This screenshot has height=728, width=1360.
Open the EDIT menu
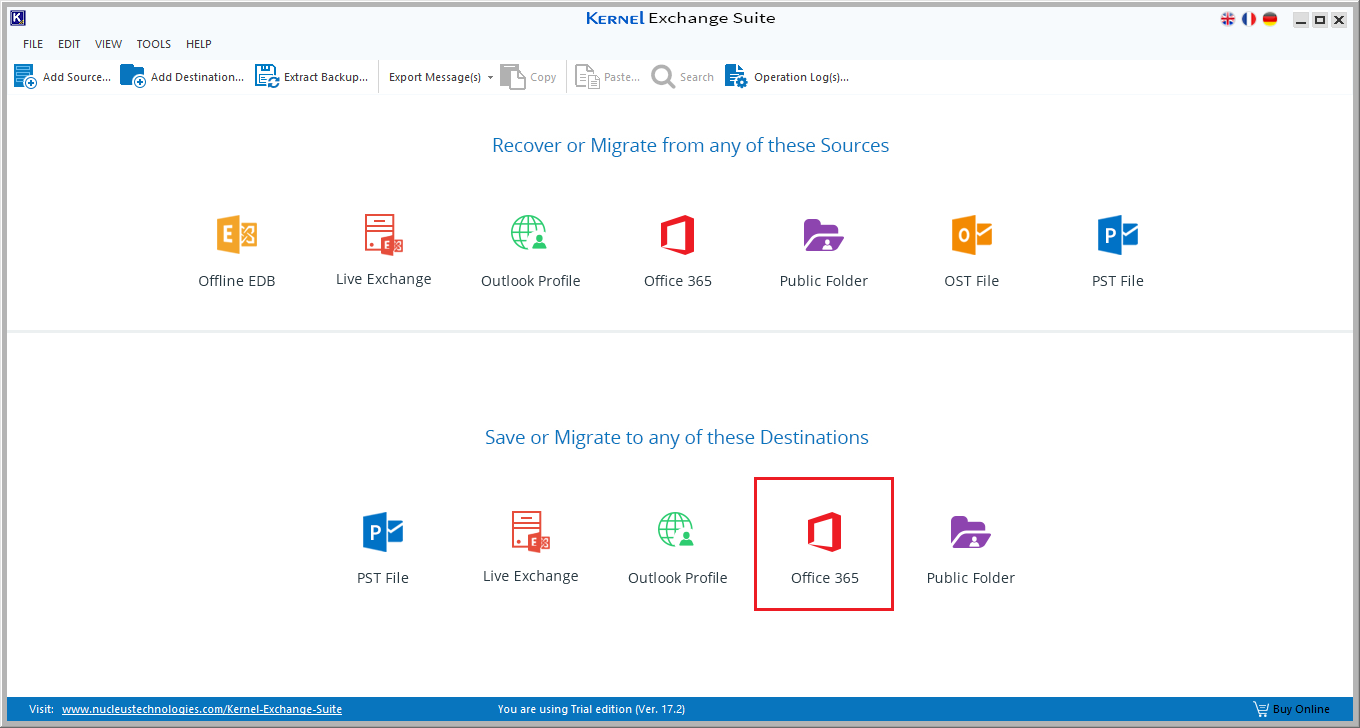coord(69,44)
